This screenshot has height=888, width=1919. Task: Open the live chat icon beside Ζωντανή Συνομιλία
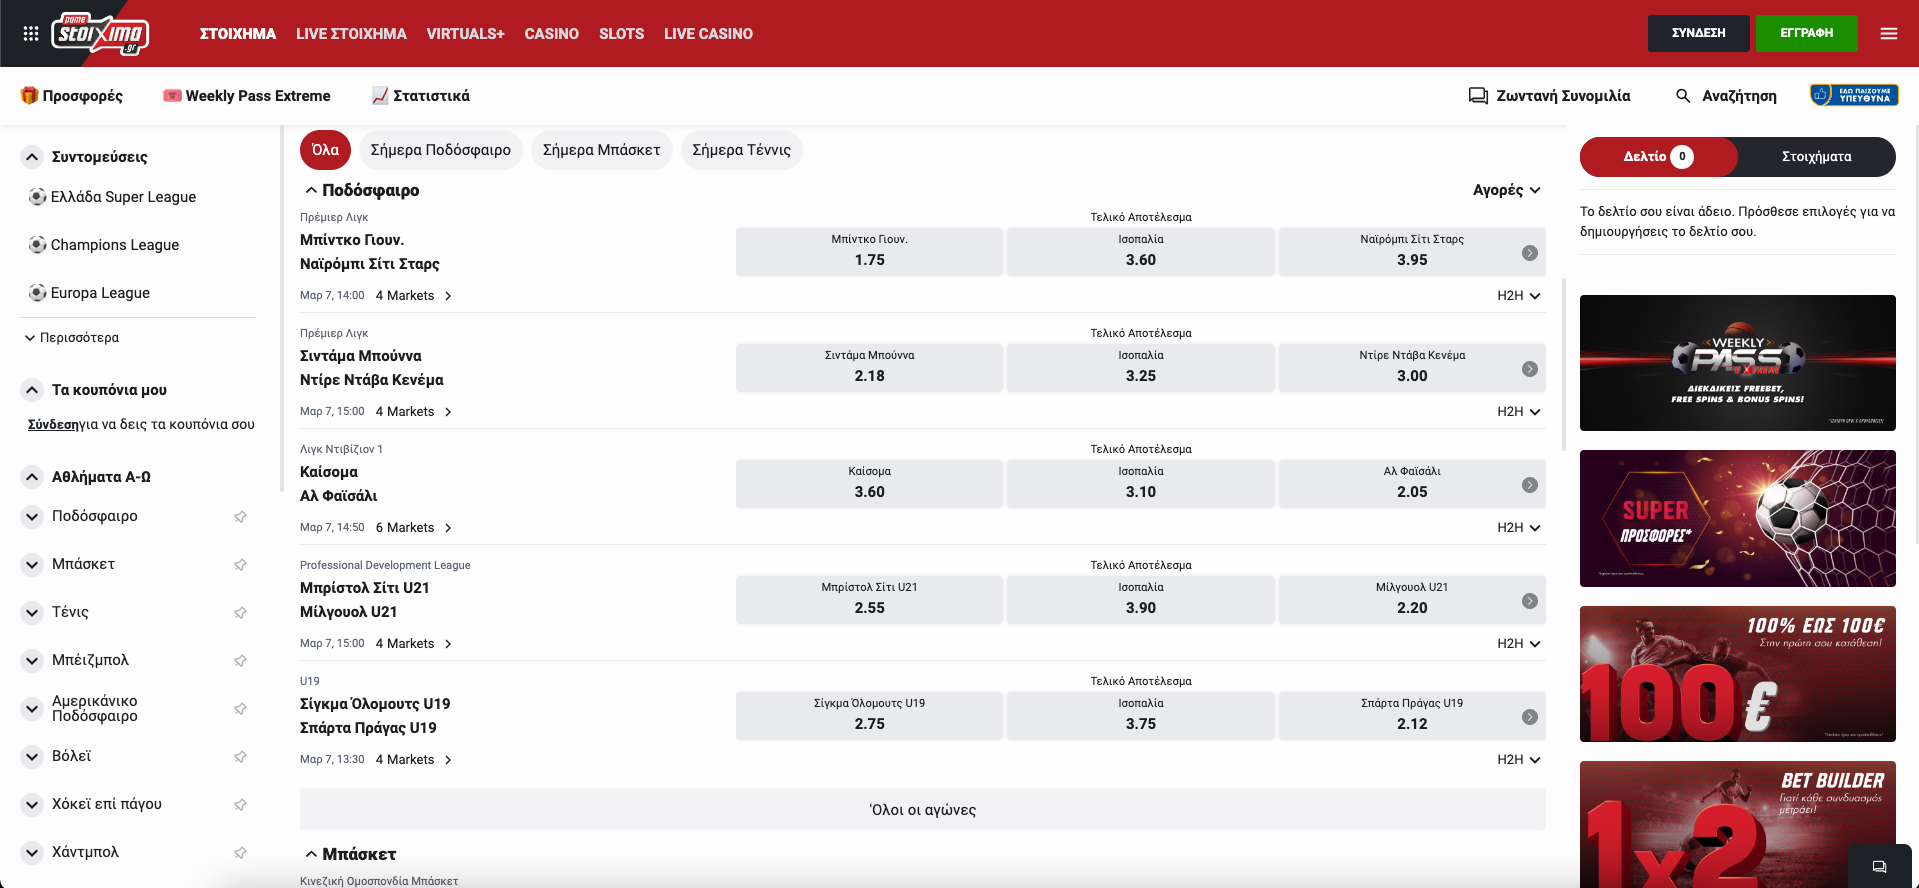(1478, 96)
